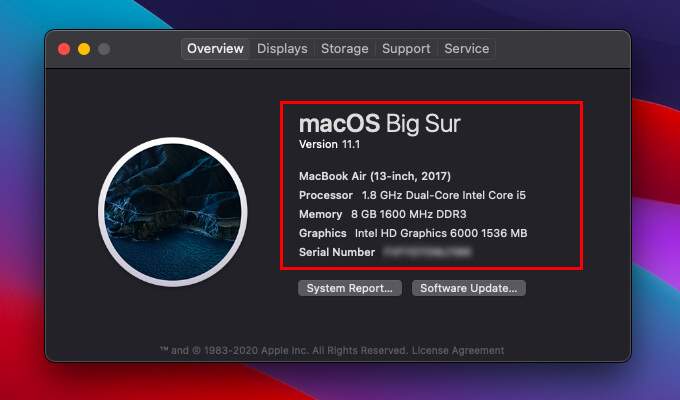Image resolution: width=680 pixels, height=400 pixels.
Task: Close the About This Mac window
Action: (x=64, y=49)
